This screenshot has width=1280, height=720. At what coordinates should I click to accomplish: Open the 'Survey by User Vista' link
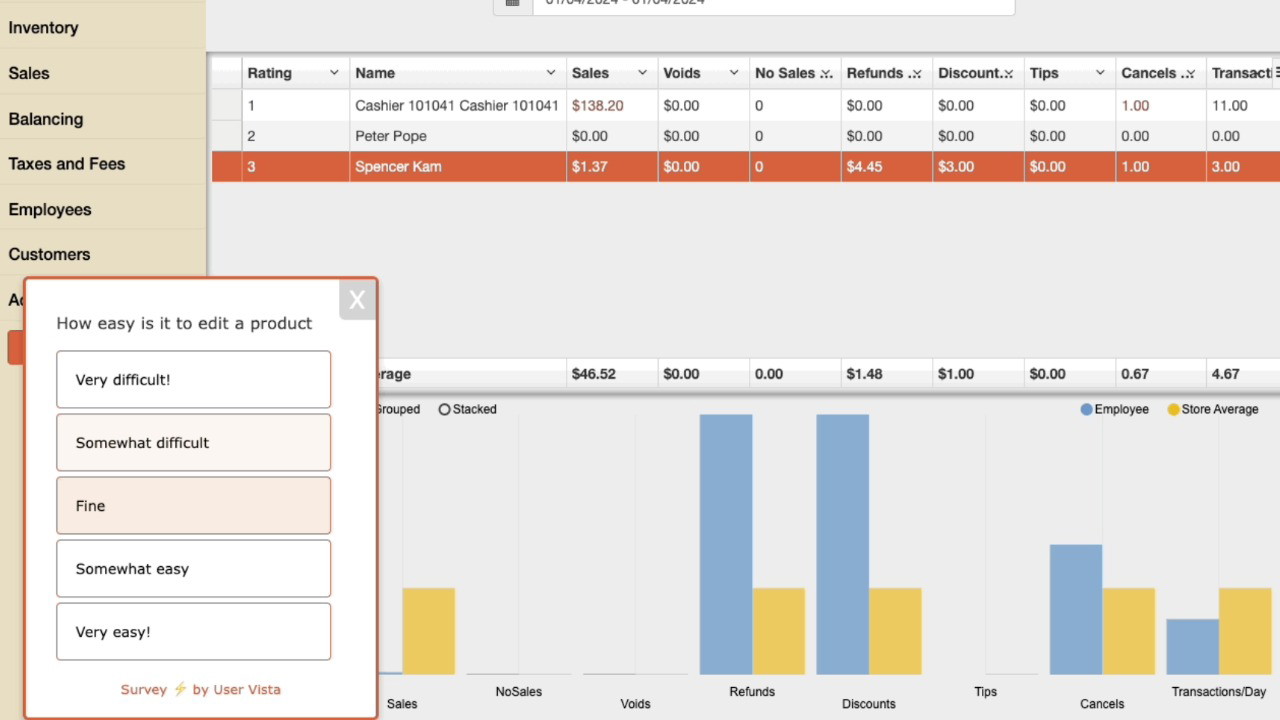pyautogui.click(x=200, y=689)
